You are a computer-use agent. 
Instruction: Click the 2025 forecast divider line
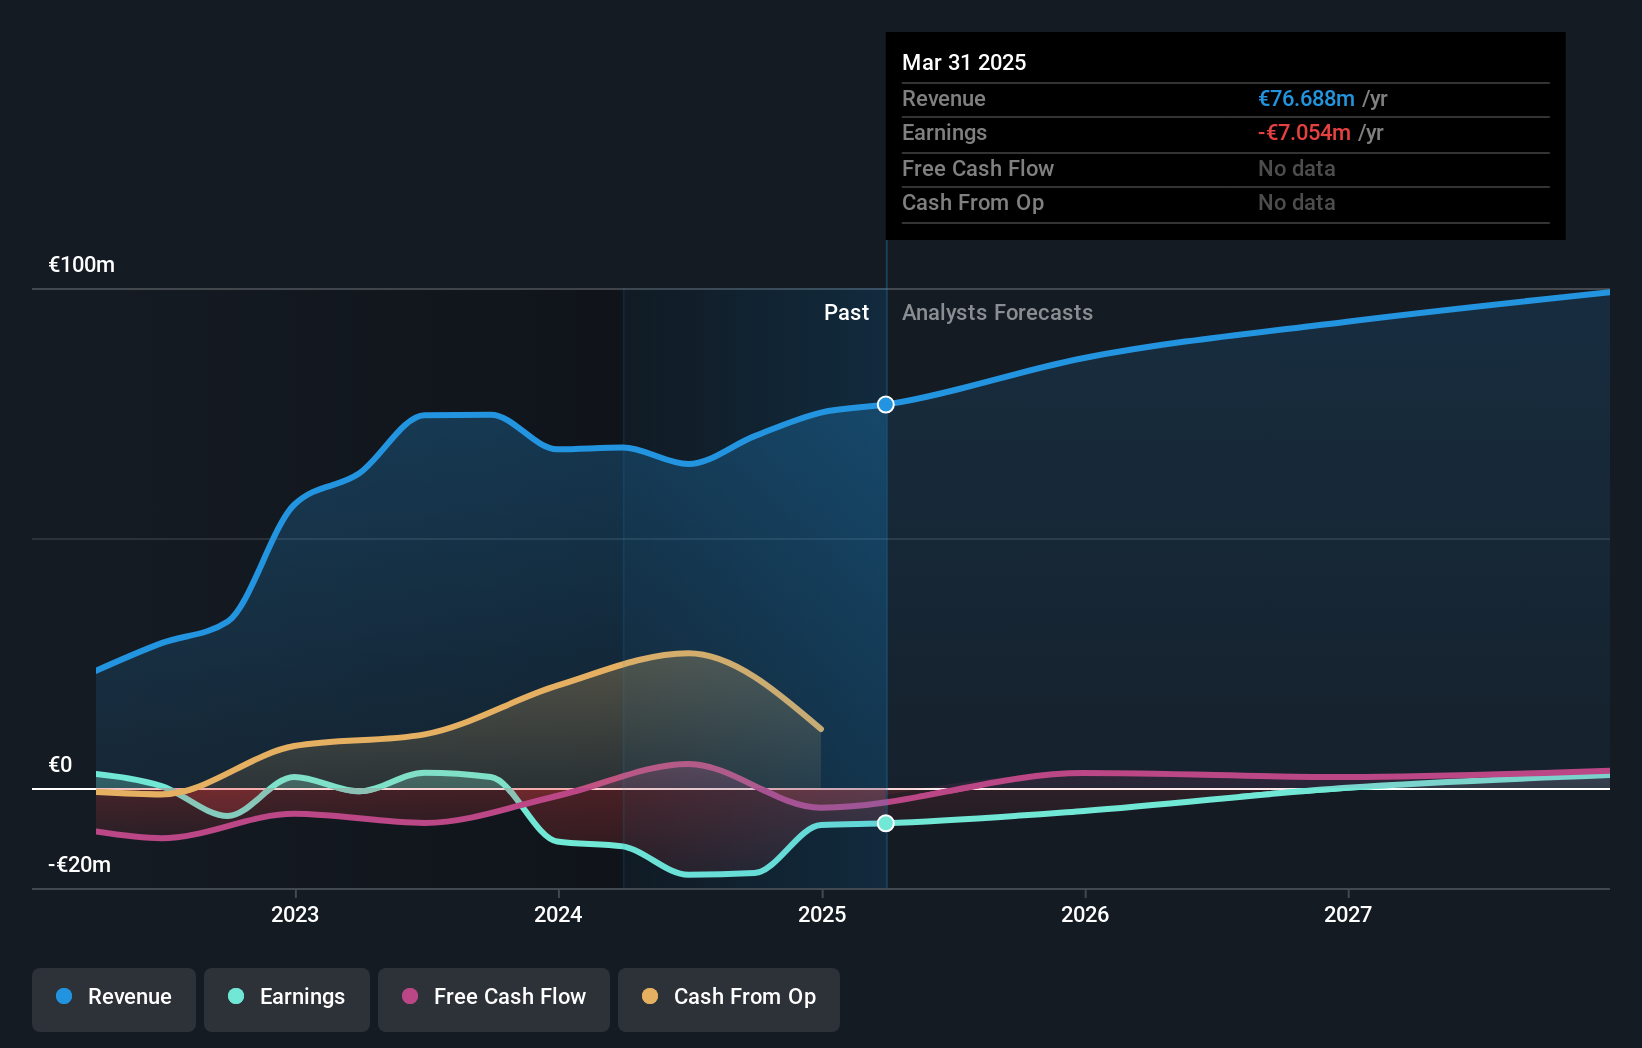pyautogui.click(x=885, y=590)
